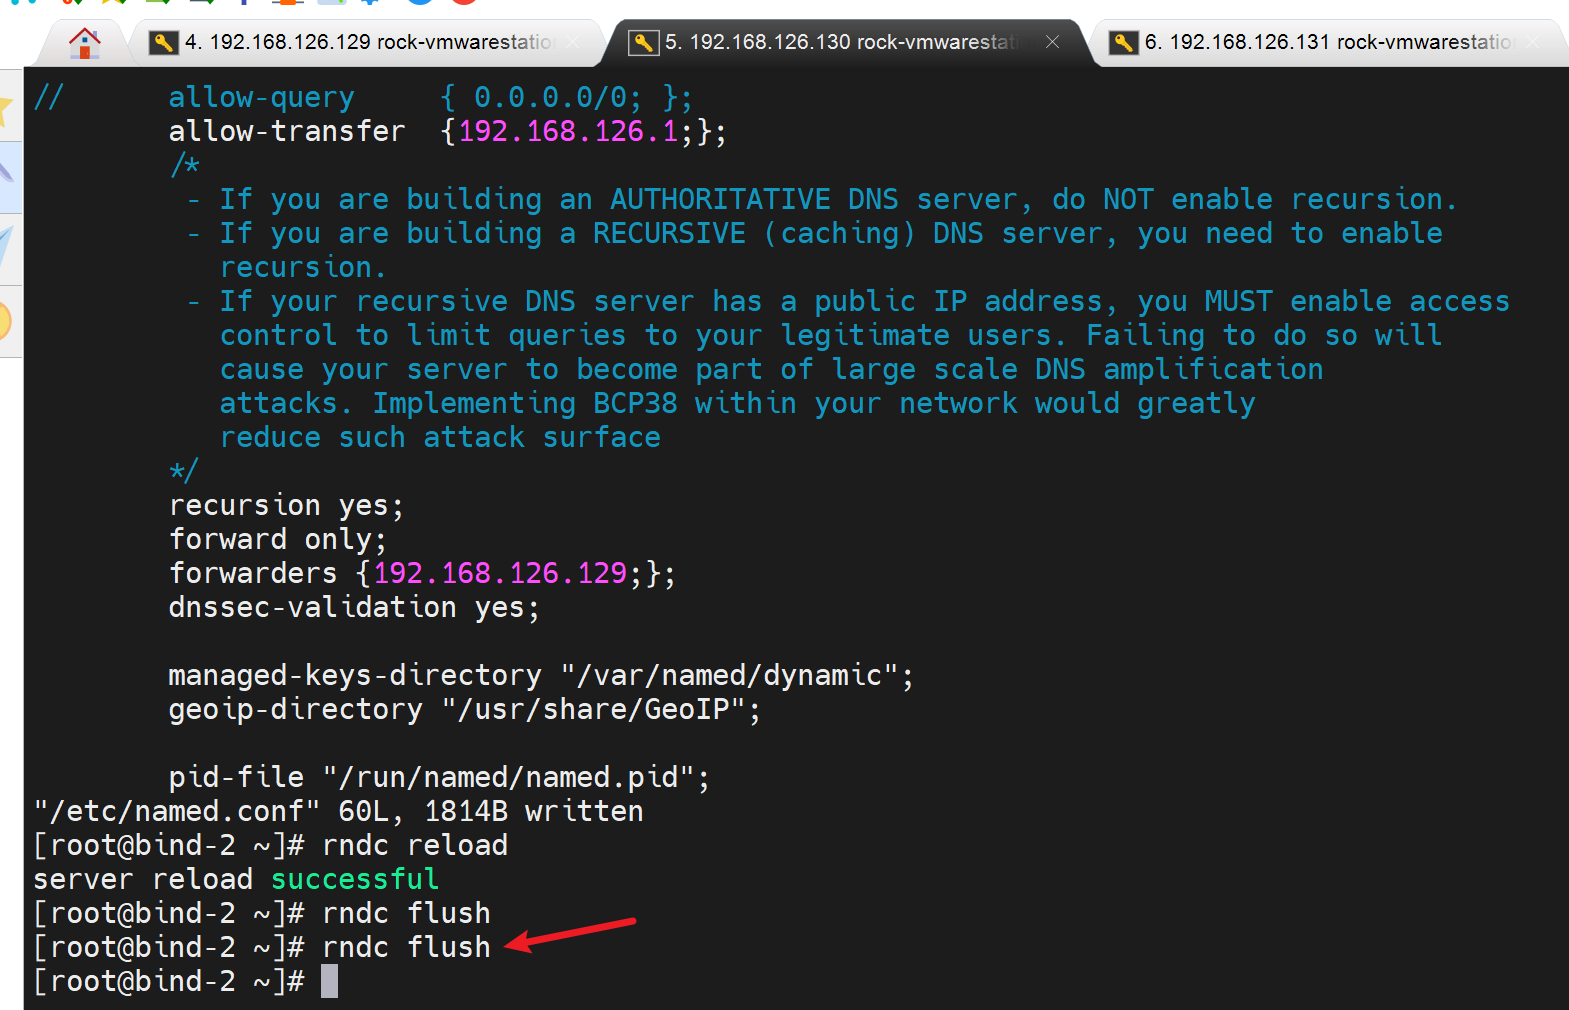Click the 'geoip-directory' line
Viewport: 1569px width, 1010px height.
tap(464, 709)
